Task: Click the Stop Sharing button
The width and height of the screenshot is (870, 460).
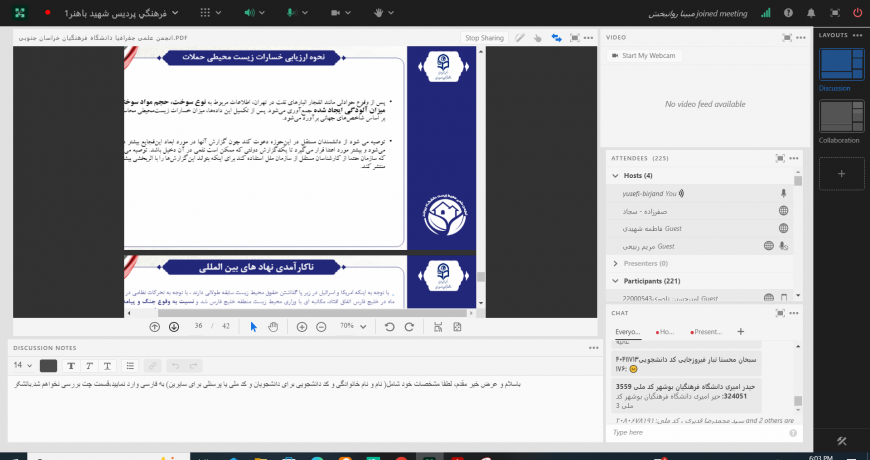Action: tap(484, 38)
